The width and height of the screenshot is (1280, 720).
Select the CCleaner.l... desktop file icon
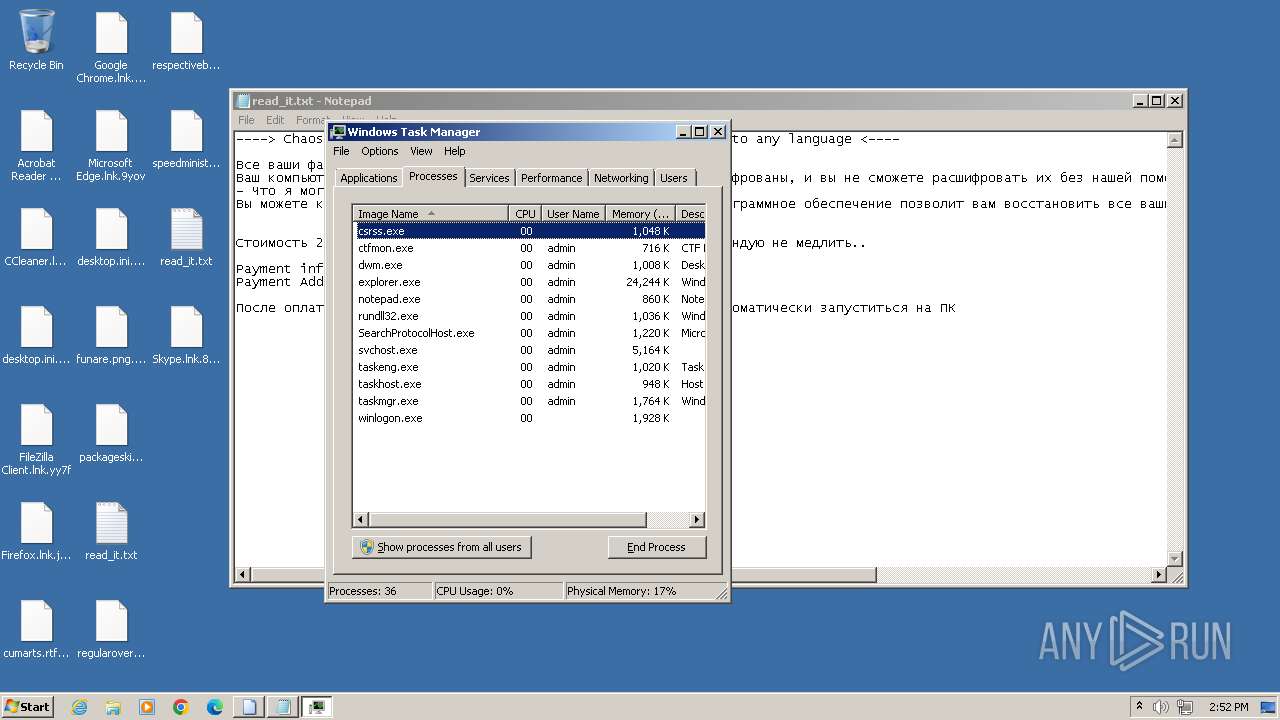click(x=36, y=237)
